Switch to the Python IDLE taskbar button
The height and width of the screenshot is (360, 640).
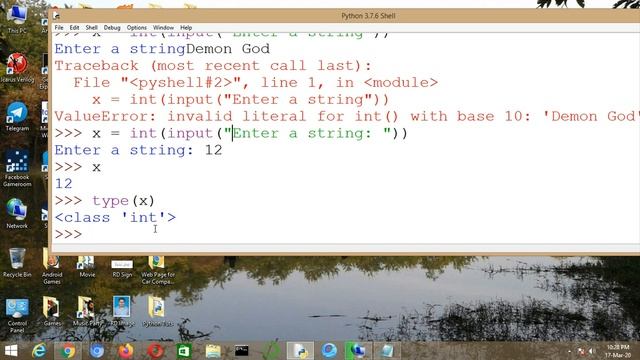pos(300,351)
